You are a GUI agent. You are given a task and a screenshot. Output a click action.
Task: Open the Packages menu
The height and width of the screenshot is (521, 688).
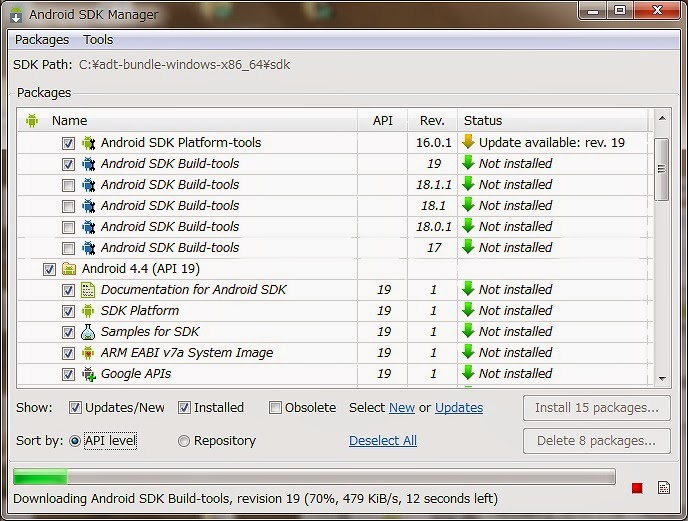click(42, 40)
